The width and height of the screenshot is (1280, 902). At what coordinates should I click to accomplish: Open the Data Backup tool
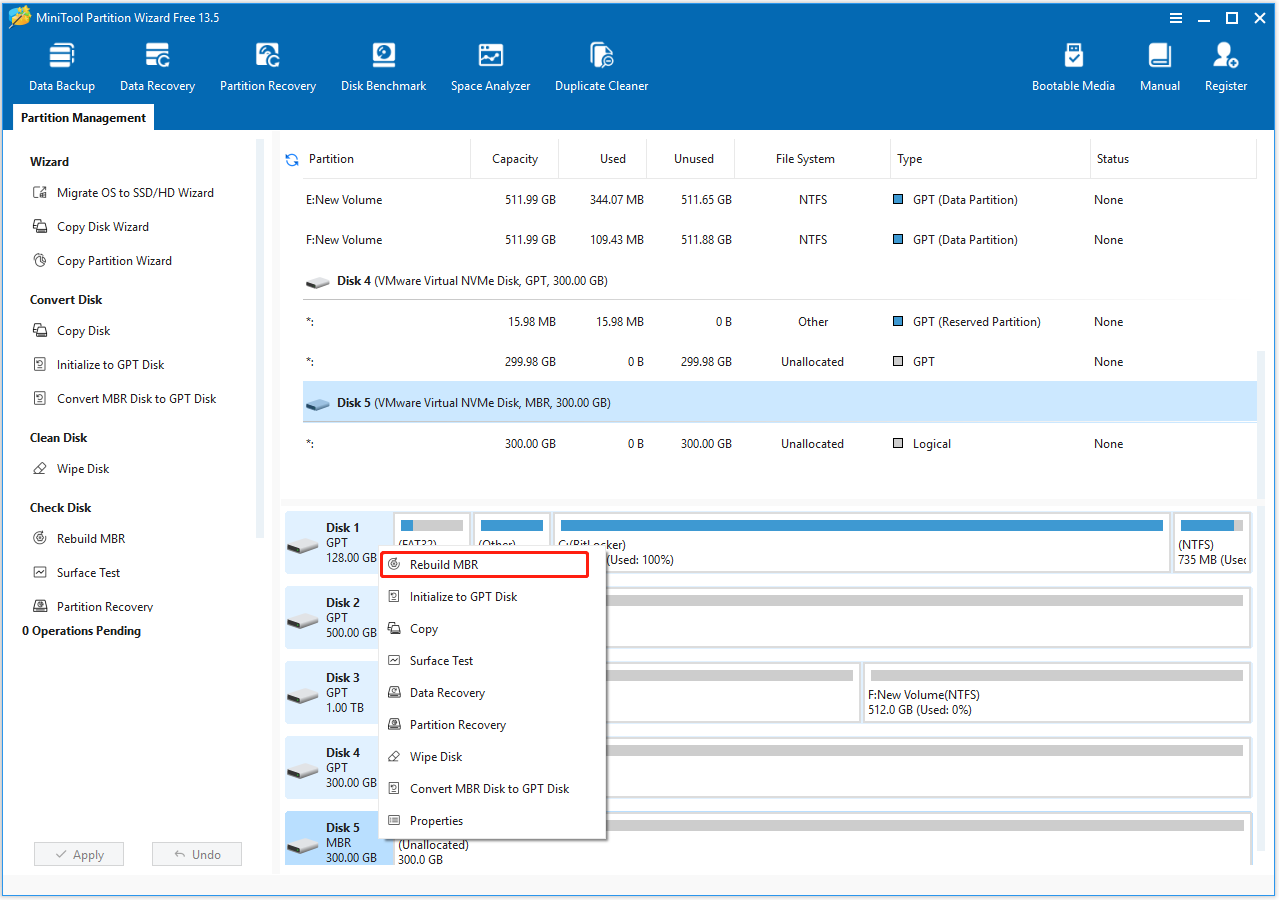pos(62,67)
